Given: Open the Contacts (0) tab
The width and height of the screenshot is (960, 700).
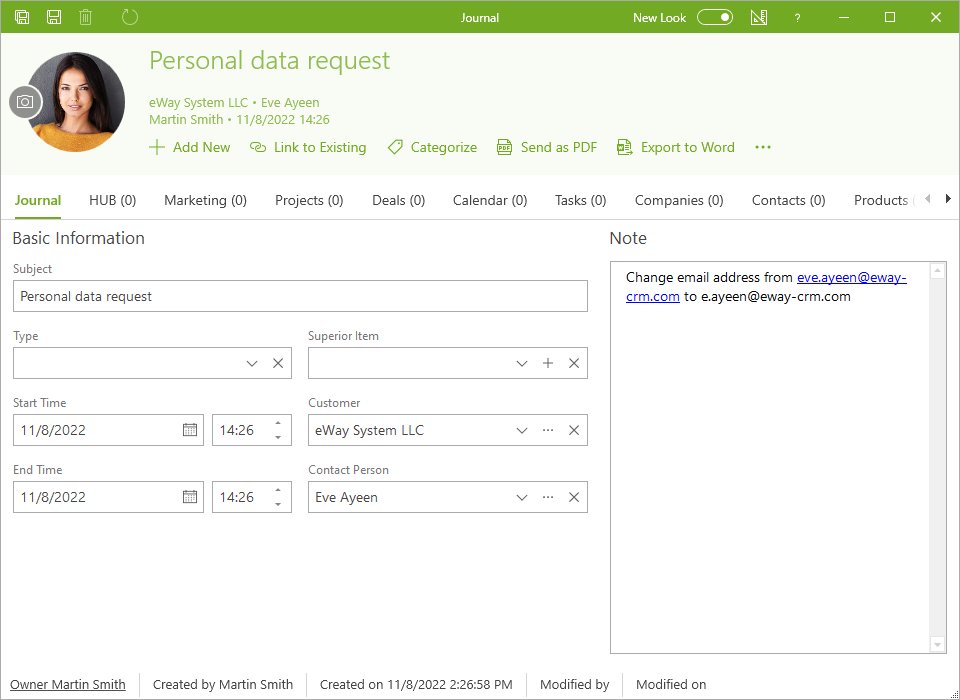Looking at the screenshot, I should click(x=789, y=200).
